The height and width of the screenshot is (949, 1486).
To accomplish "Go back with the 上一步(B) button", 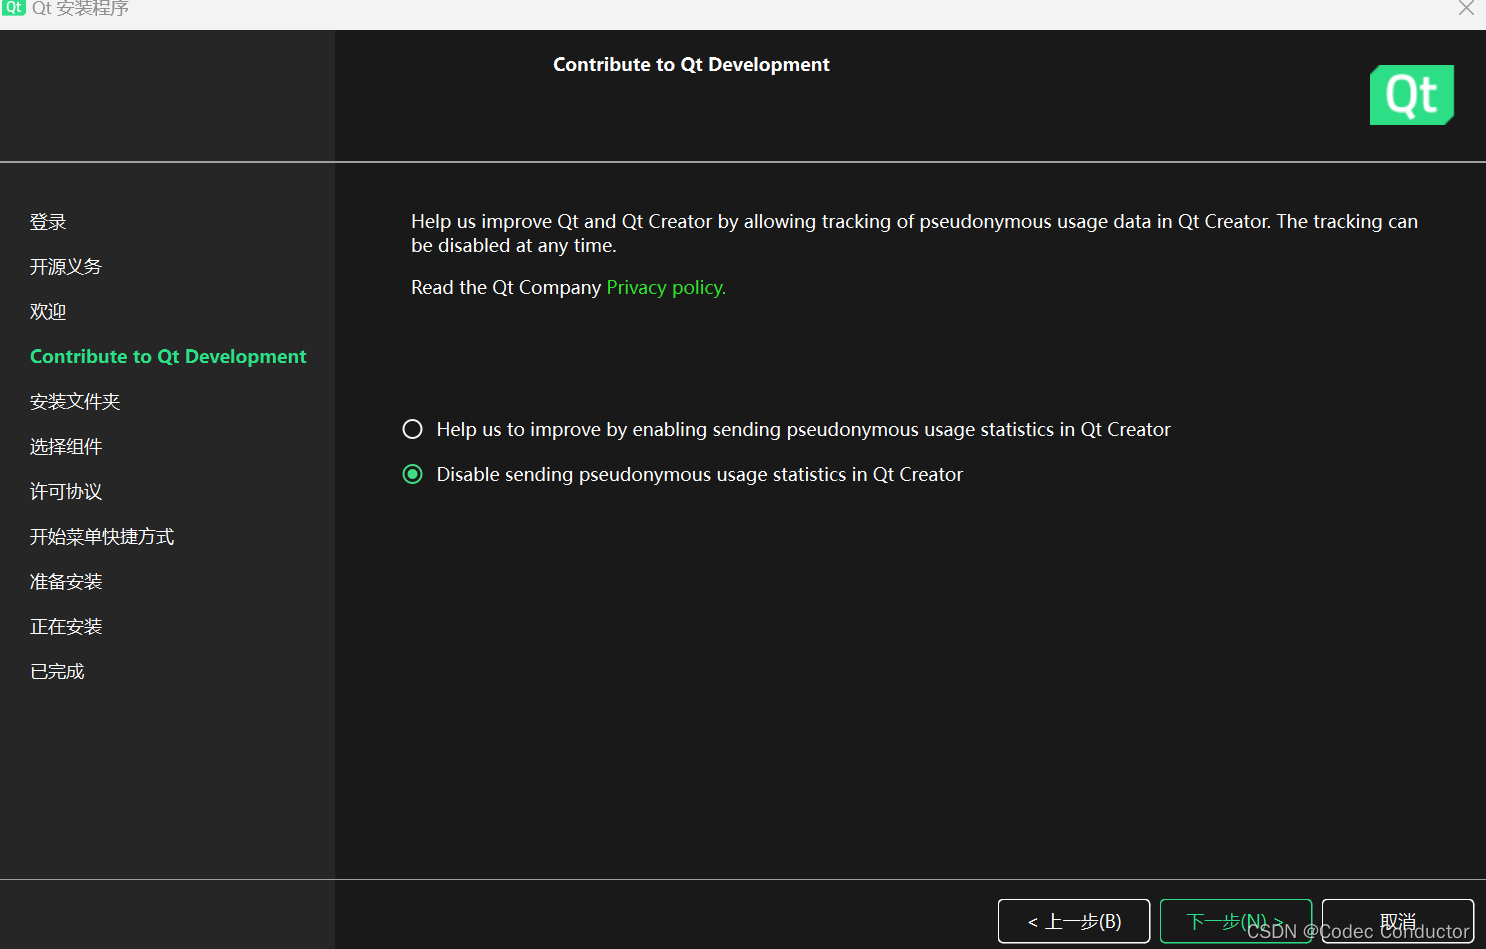I will (x=1074, y=921).
